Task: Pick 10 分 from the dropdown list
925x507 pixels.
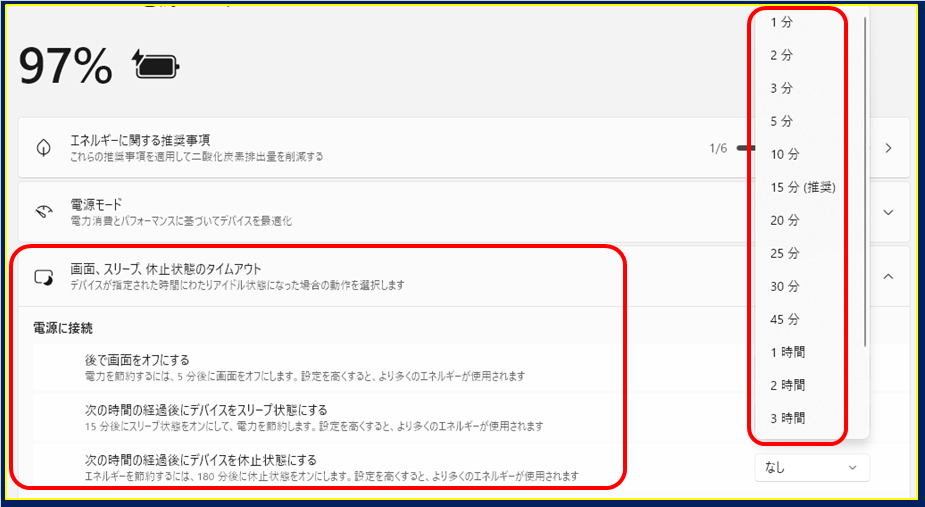Action: 785,154
